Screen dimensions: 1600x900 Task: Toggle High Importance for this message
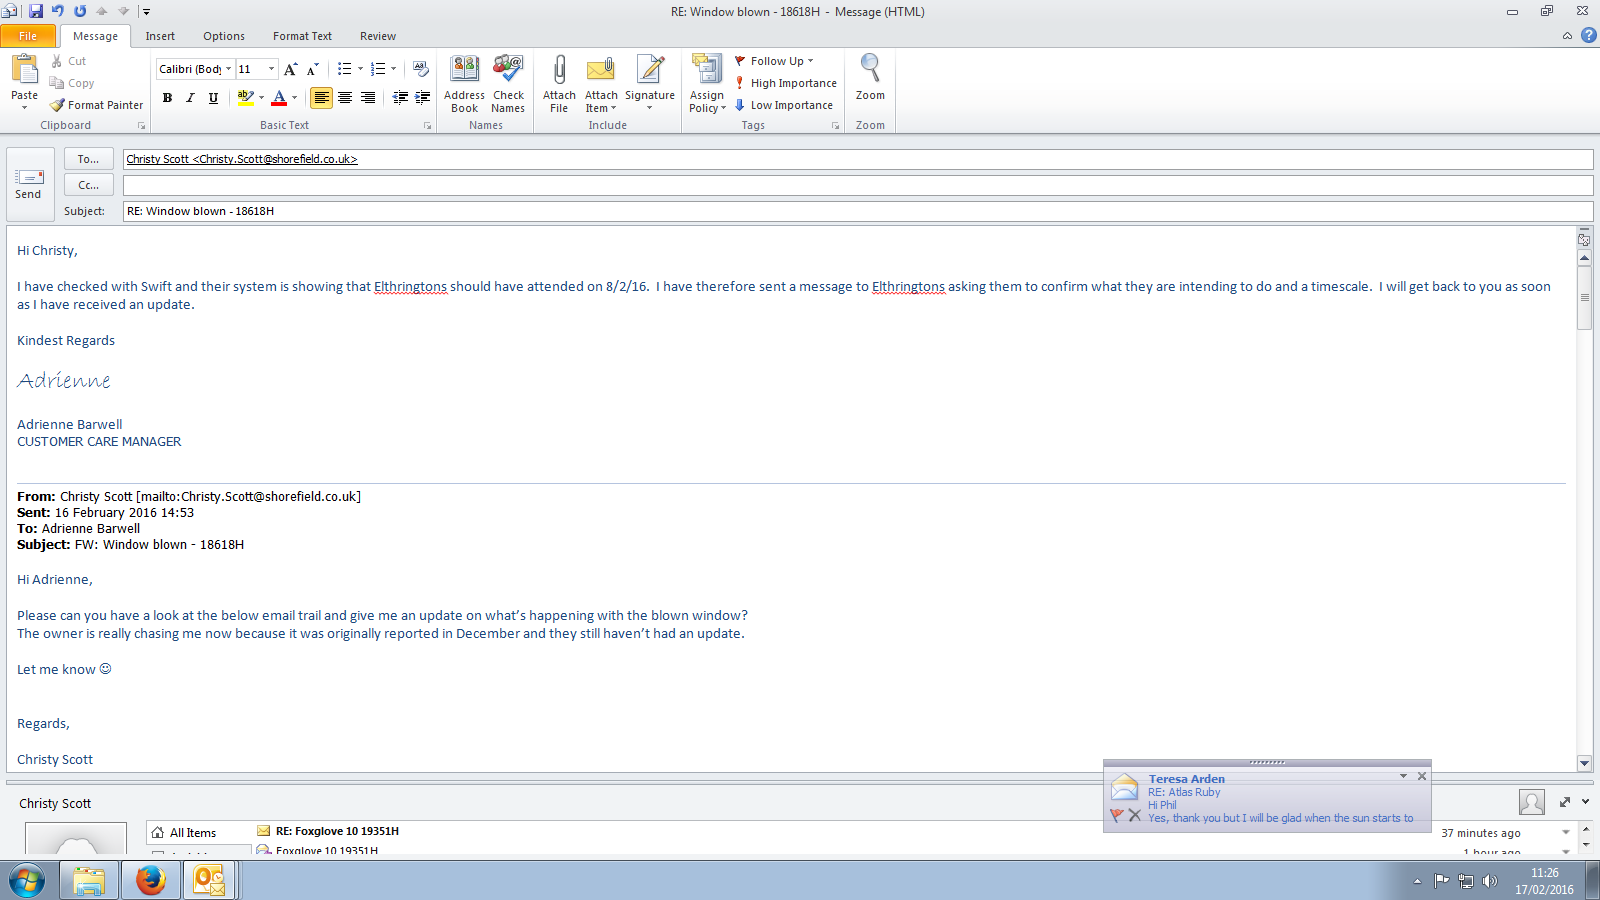(x=786, y=83)
